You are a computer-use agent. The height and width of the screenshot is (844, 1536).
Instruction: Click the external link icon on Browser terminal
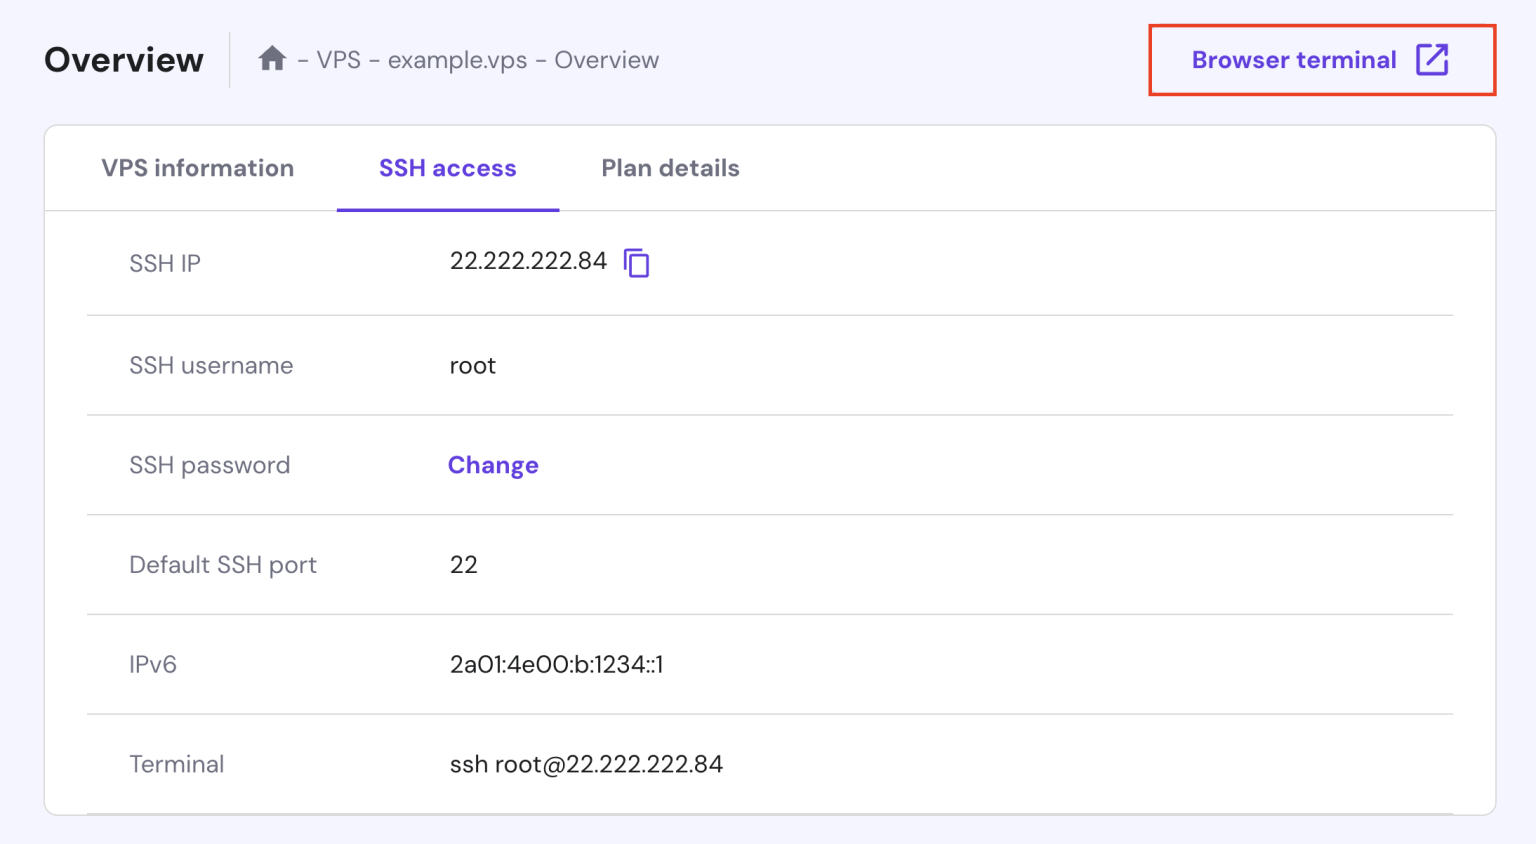(x=1434, y=60)
